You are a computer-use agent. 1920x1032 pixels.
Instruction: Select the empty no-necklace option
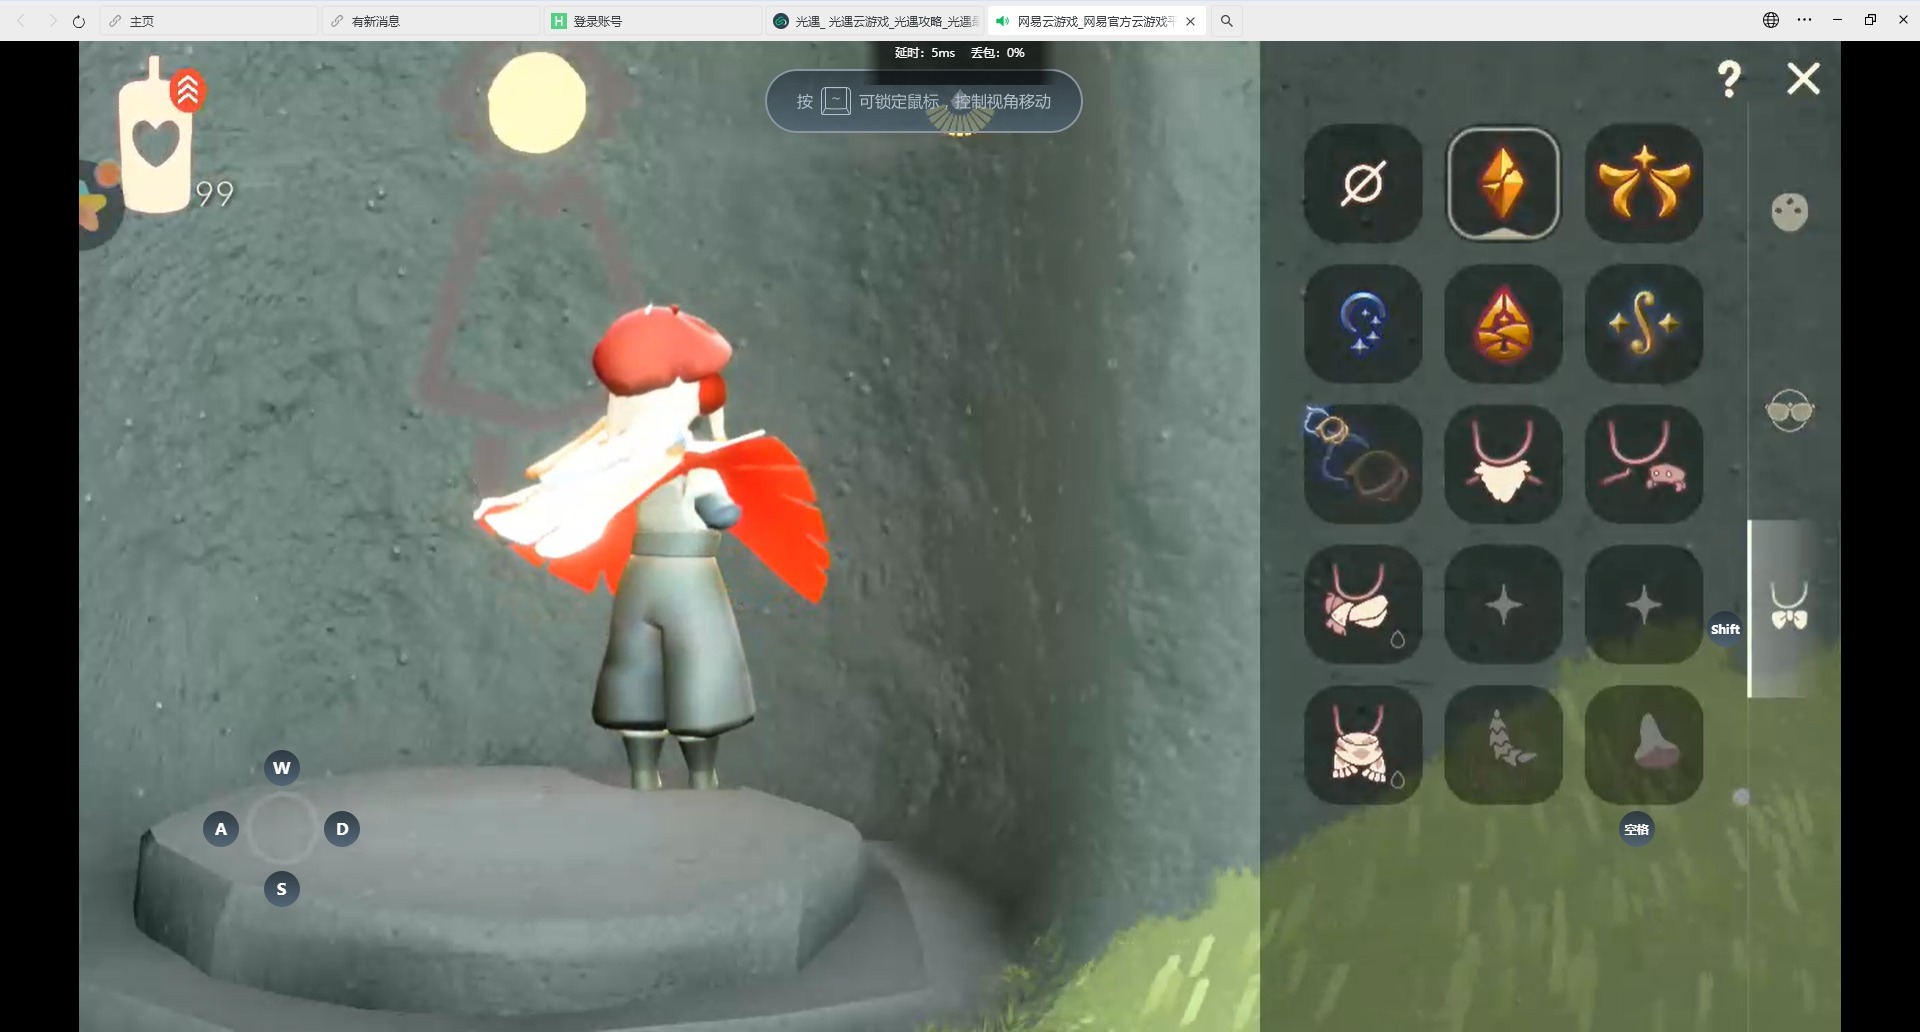point(1363,183)
